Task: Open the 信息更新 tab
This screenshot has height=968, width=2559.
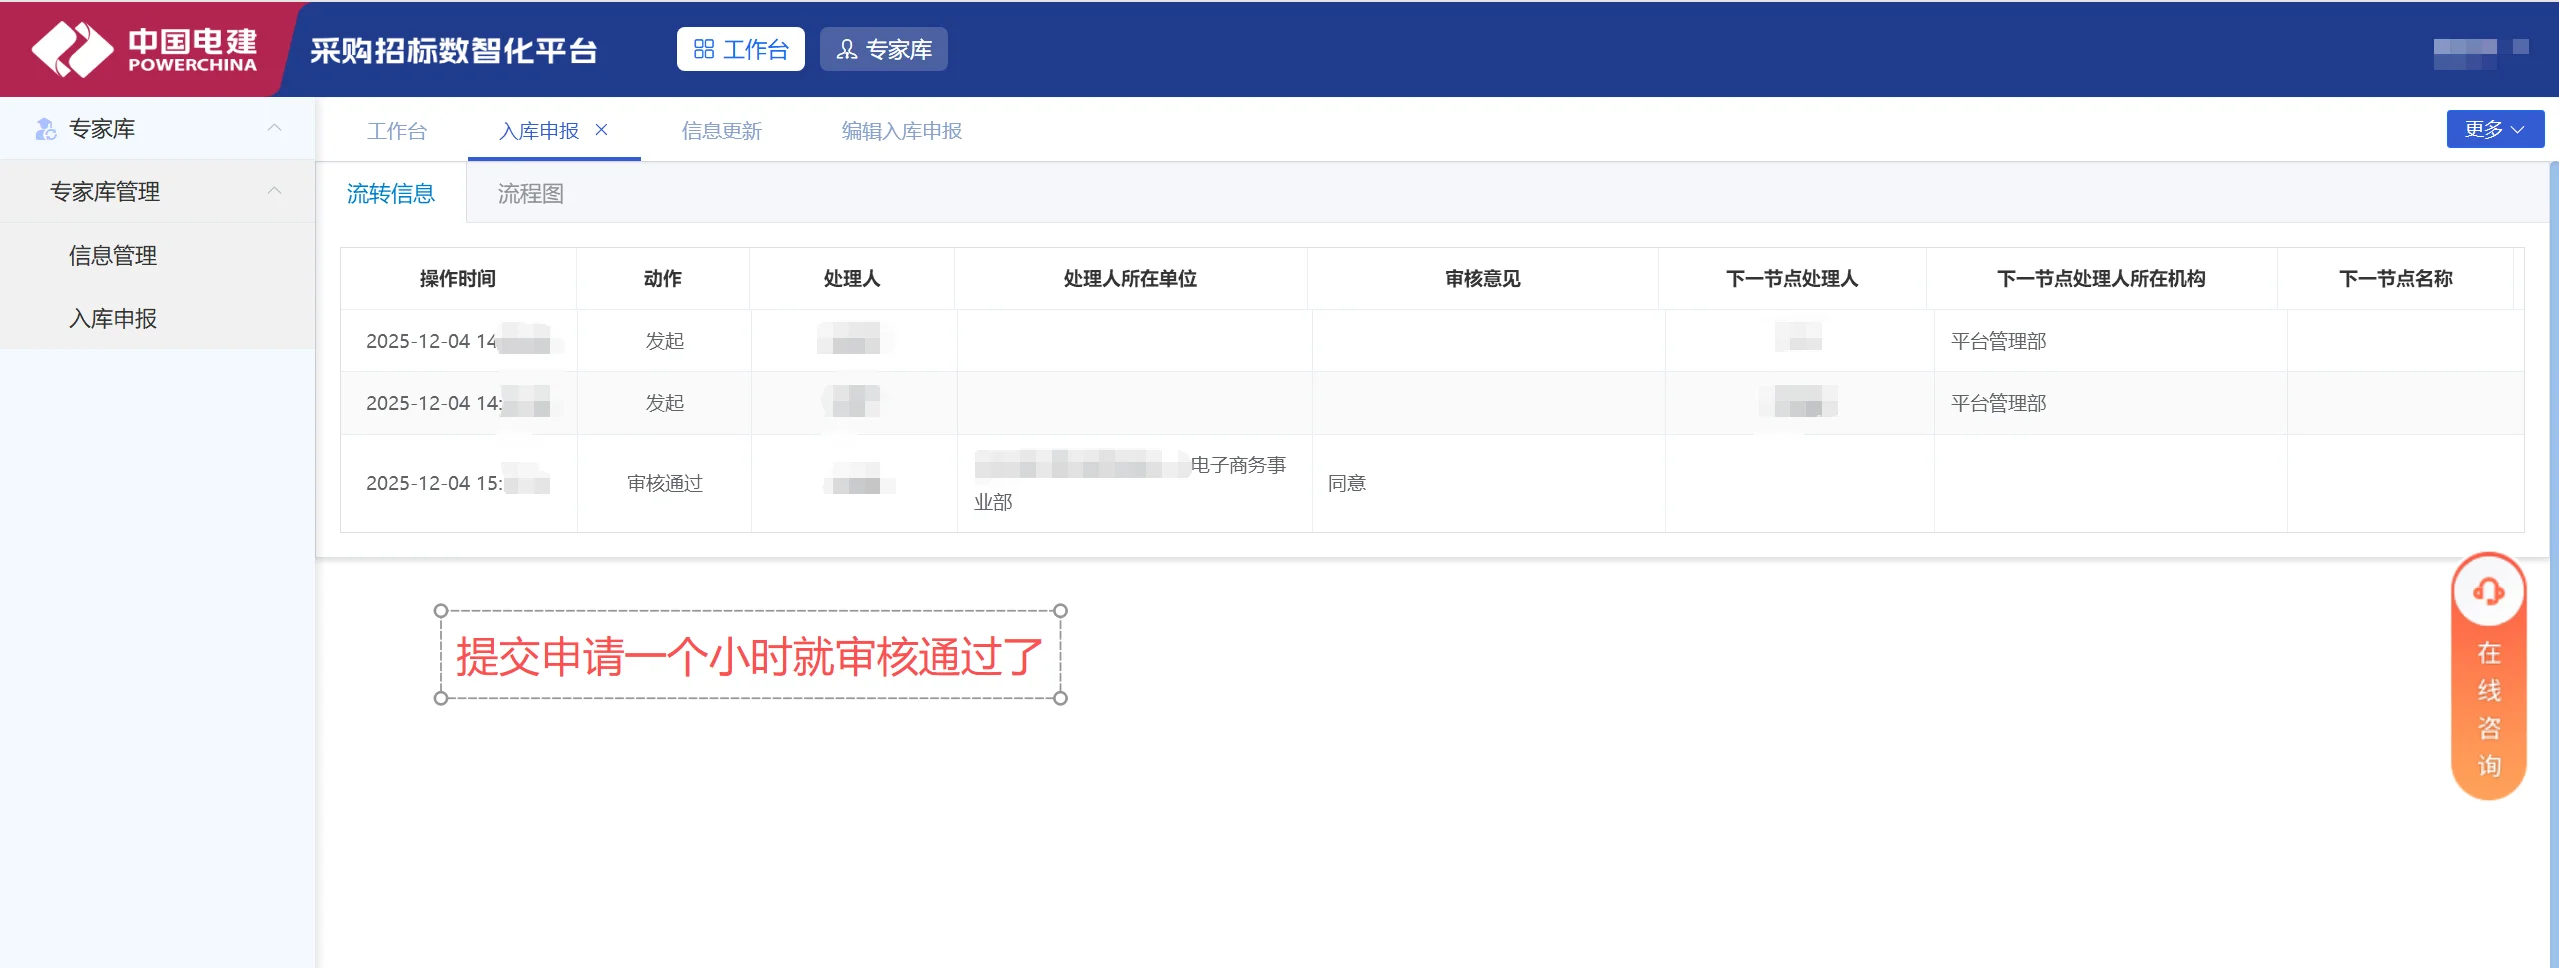Action: 722,130
